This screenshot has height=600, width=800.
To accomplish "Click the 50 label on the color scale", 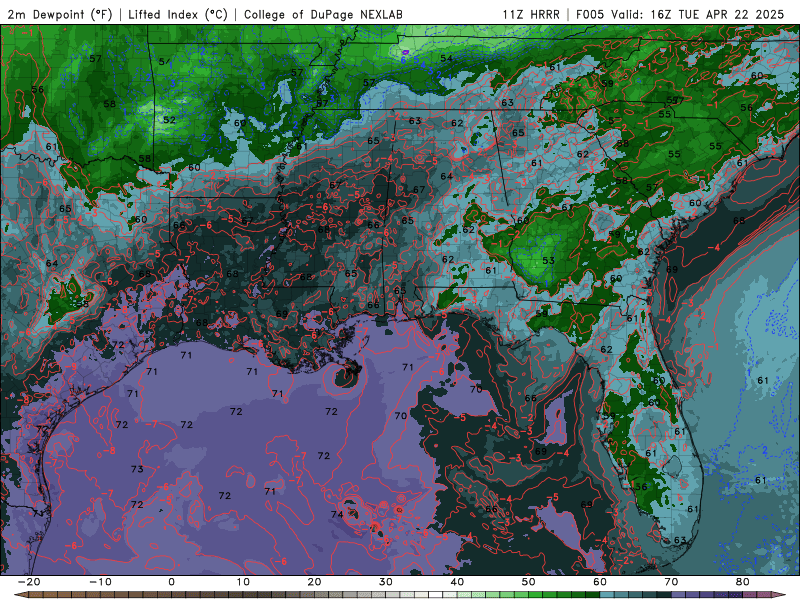I will click(529, 582).
